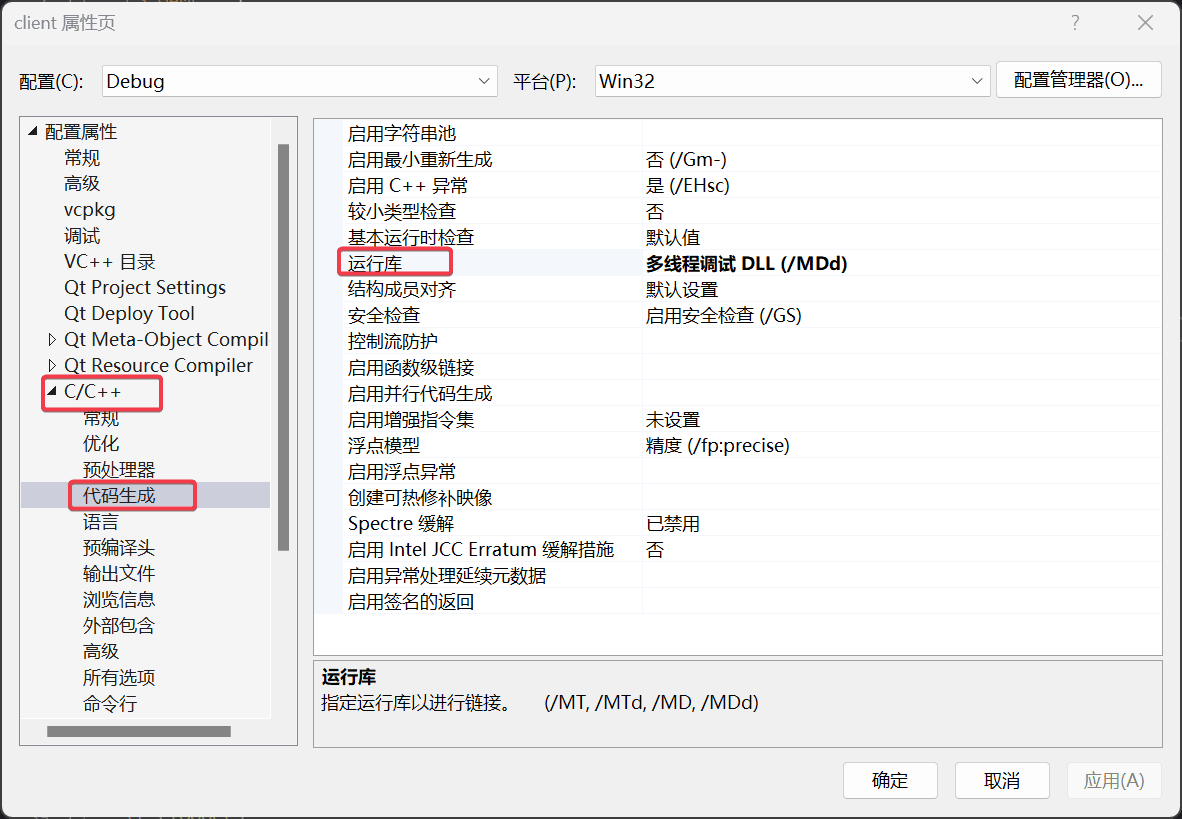Image resolution: width=1182 pixels, height=819 pixels.
Task: Open the Configuration Manager (配置管理器) button
Action: click(1078, 80)
